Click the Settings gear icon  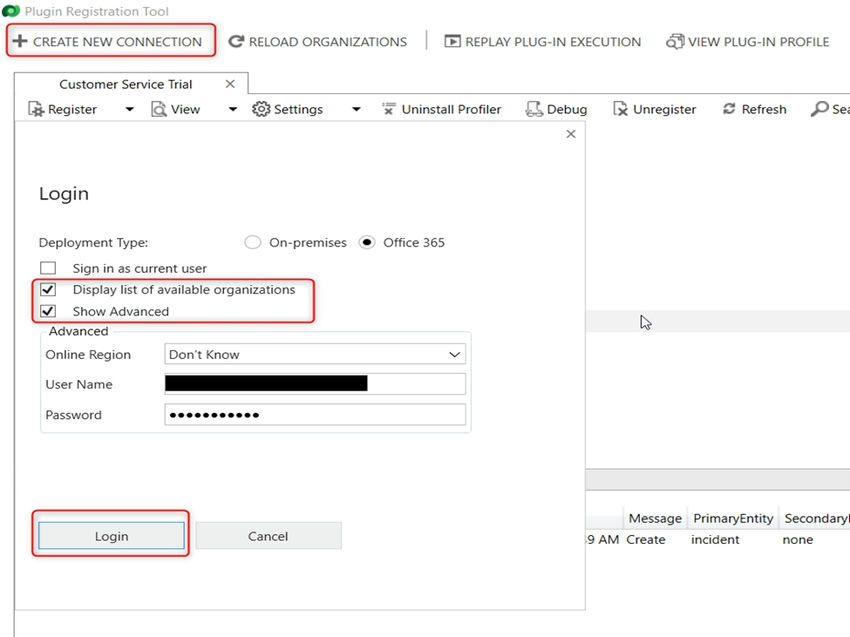[x=261, y=109]
